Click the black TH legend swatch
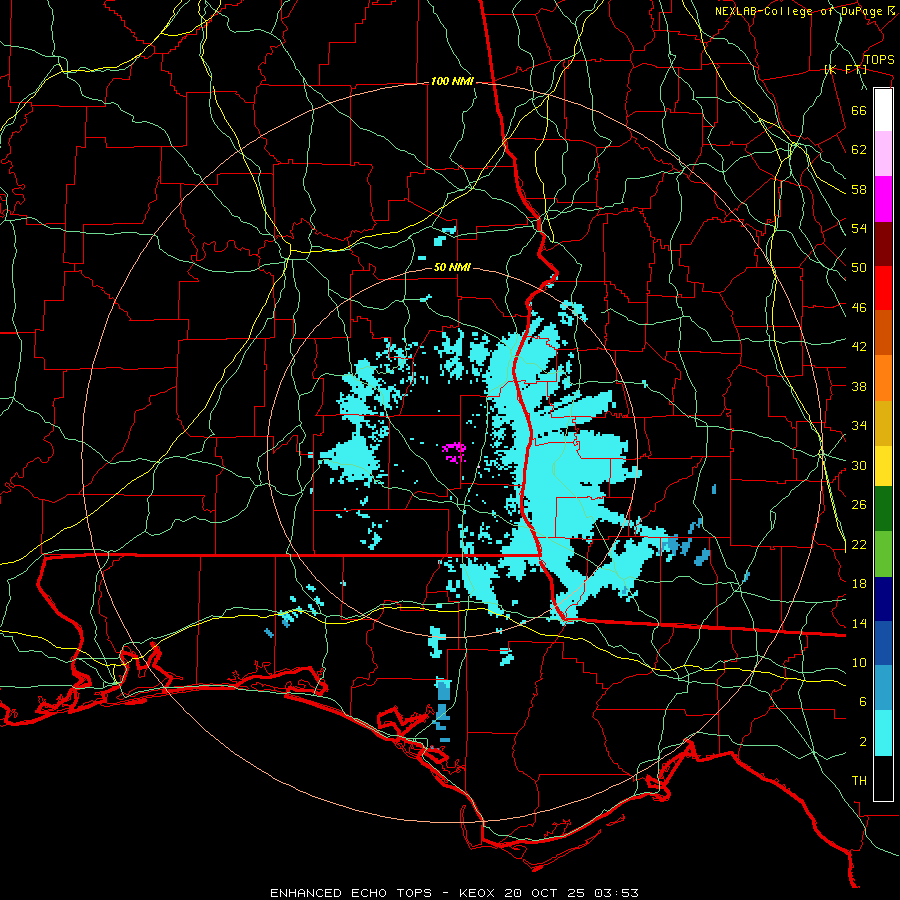 pos(883,778)
